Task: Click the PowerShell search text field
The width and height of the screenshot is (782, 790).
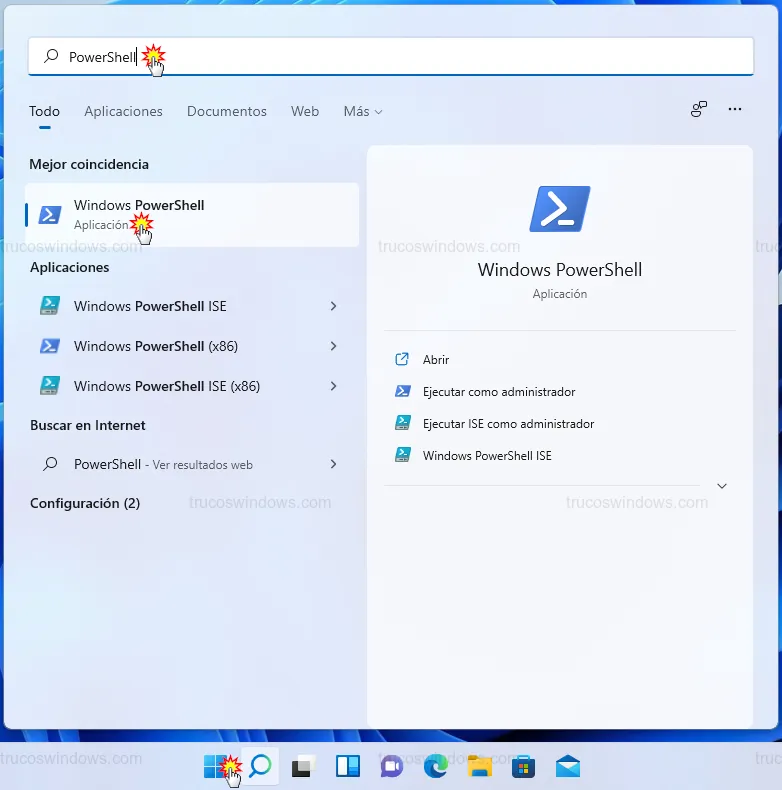Action: (400, 57)
